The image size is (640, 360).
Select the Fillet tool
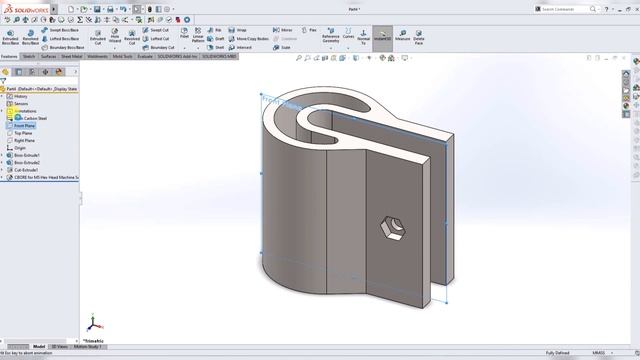click(x=184, y=33)
